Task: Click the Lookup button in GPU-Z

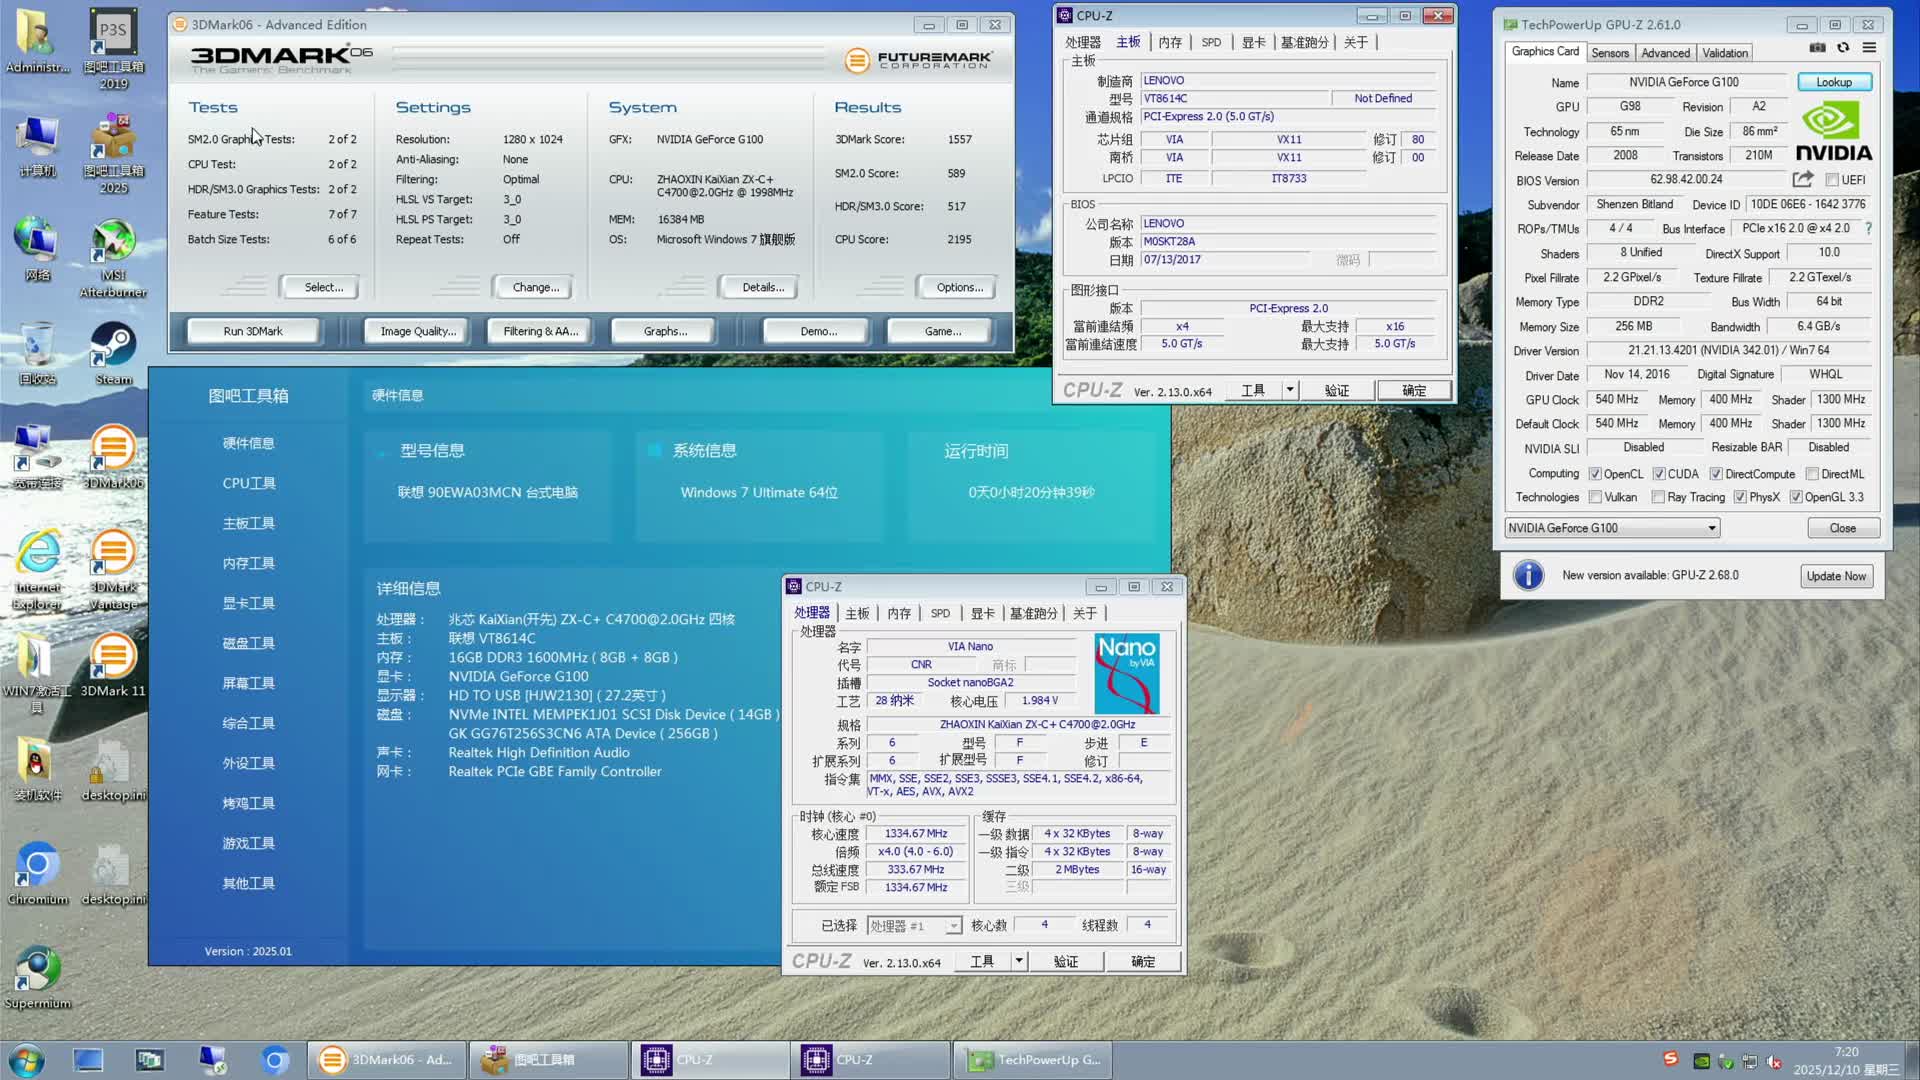Action: click(1834, 82)
